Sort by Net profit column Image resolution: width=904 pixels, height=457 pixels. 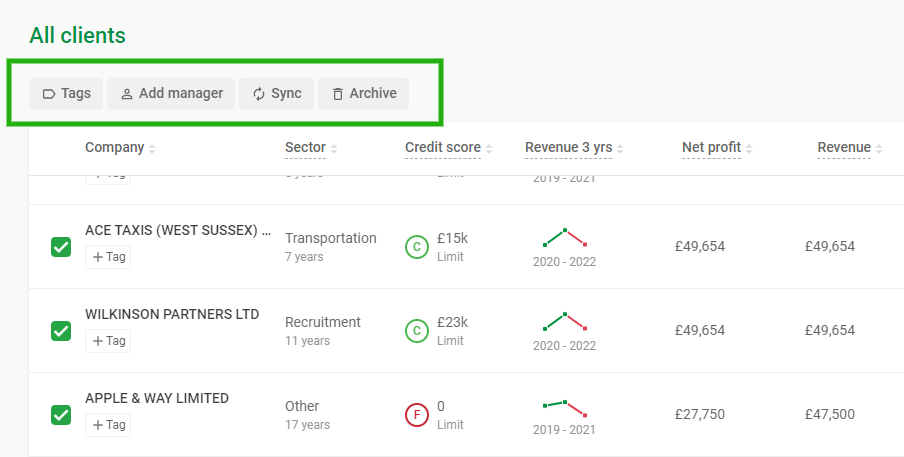coord(717,148)
